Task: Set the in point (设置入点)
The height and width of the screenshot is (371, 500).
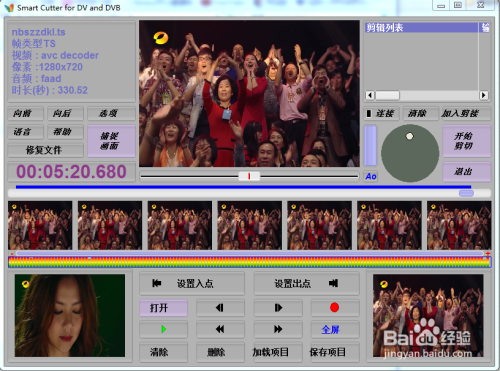Action: click(x=192, y=284)
